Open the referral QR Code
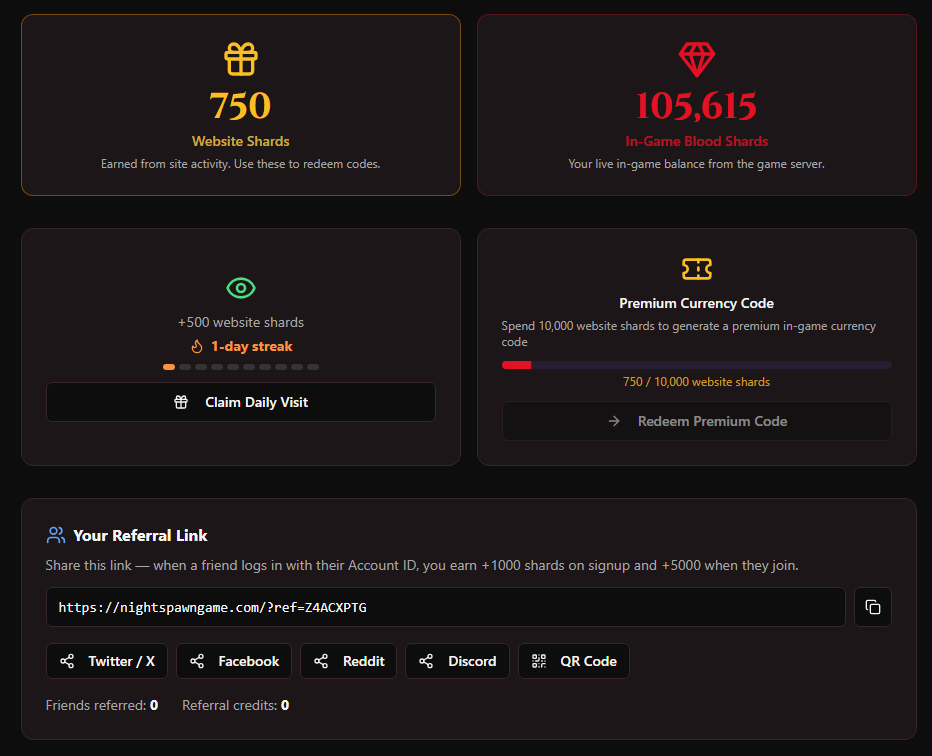This screenshot has height=756, width=932. pyautogui.click(x=574, y=661)
